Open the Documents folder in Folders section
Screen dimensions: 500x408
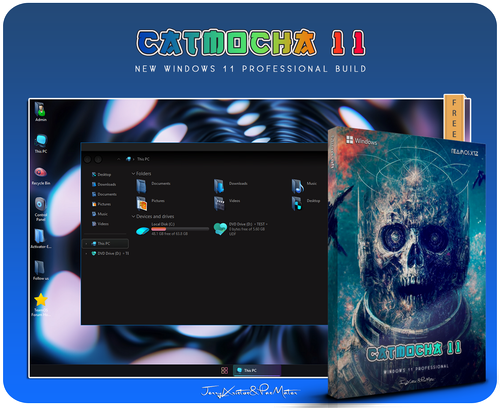click(154, 185)
